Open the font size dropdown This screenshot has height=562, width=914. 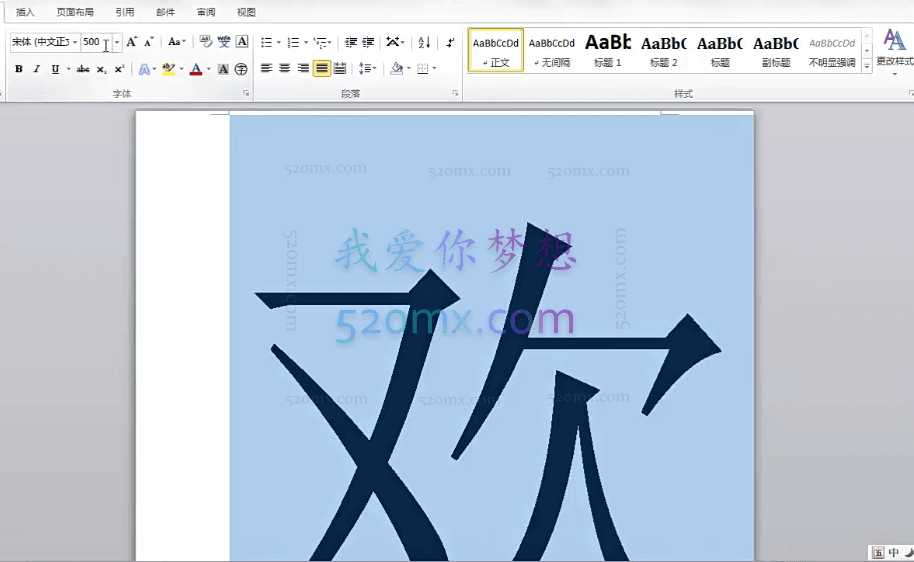coord(117,43)
